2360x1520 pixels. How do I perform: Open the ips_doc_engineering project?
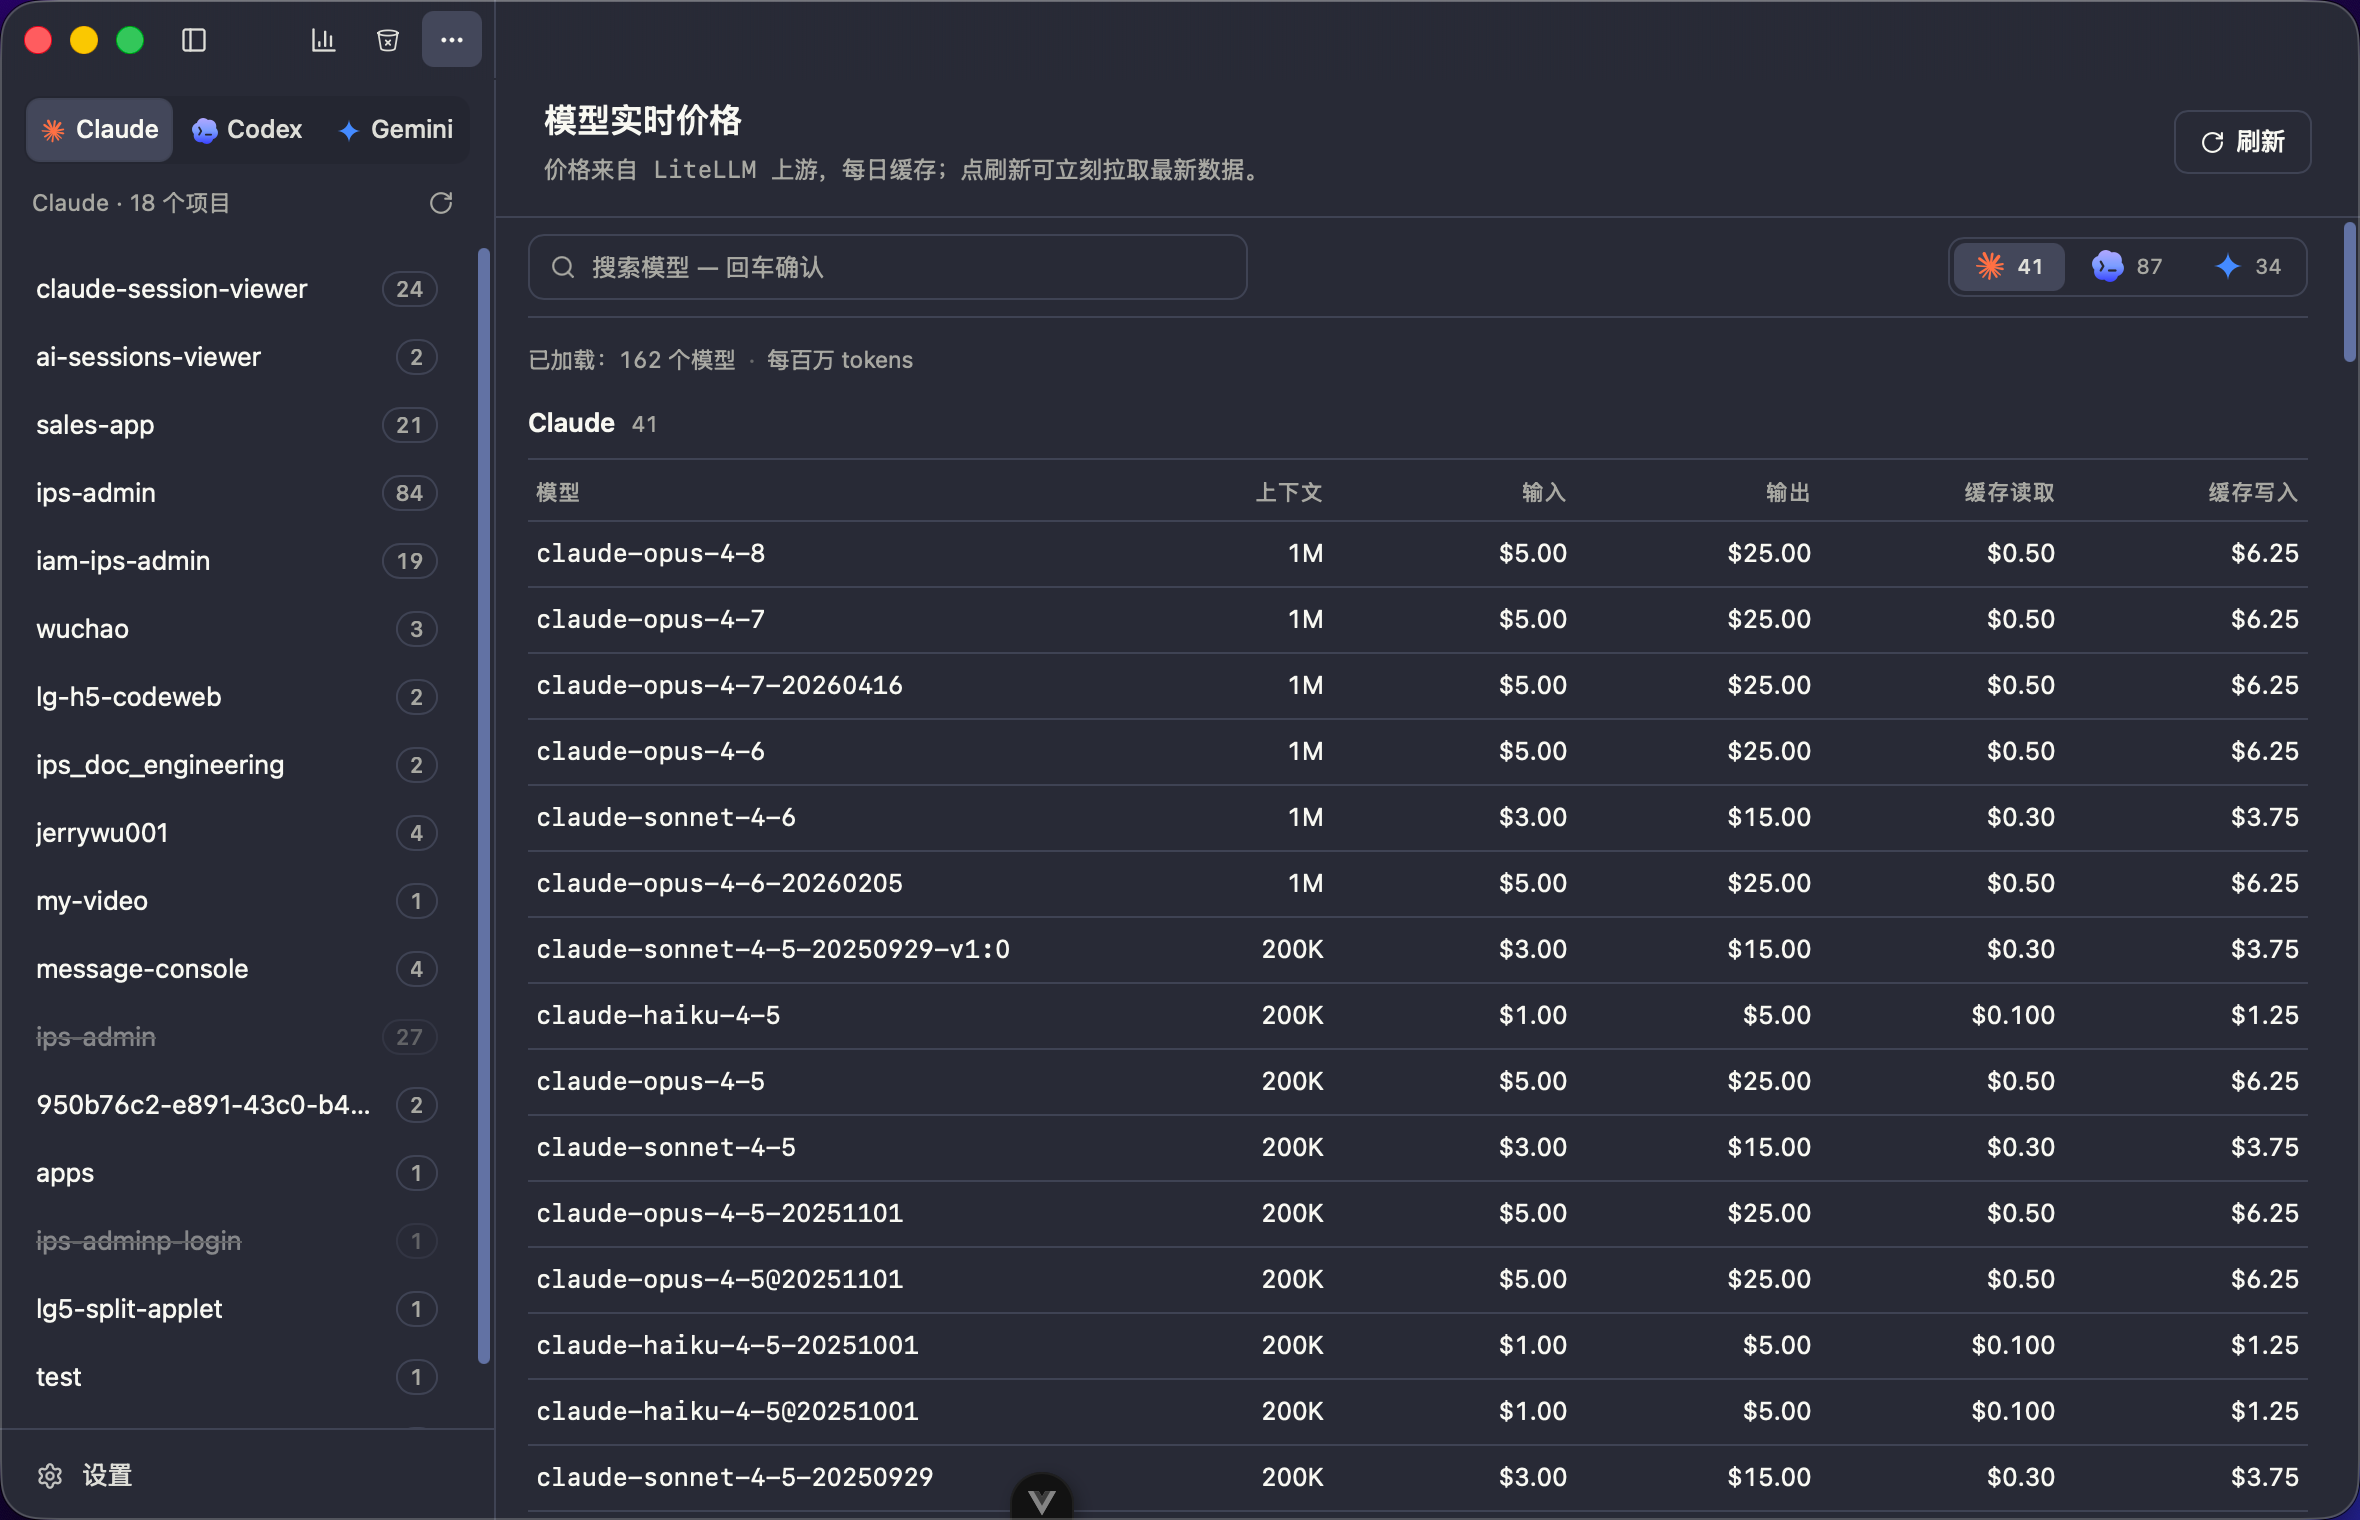237,765
